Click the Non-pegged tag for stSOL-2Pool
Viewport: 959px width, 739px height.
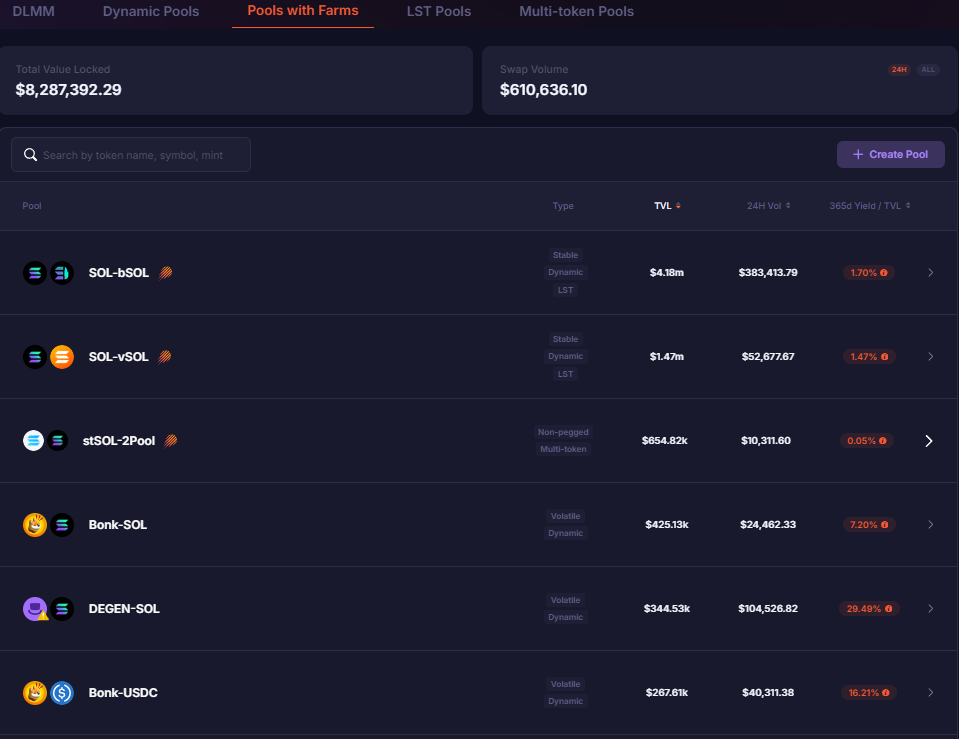563,432
